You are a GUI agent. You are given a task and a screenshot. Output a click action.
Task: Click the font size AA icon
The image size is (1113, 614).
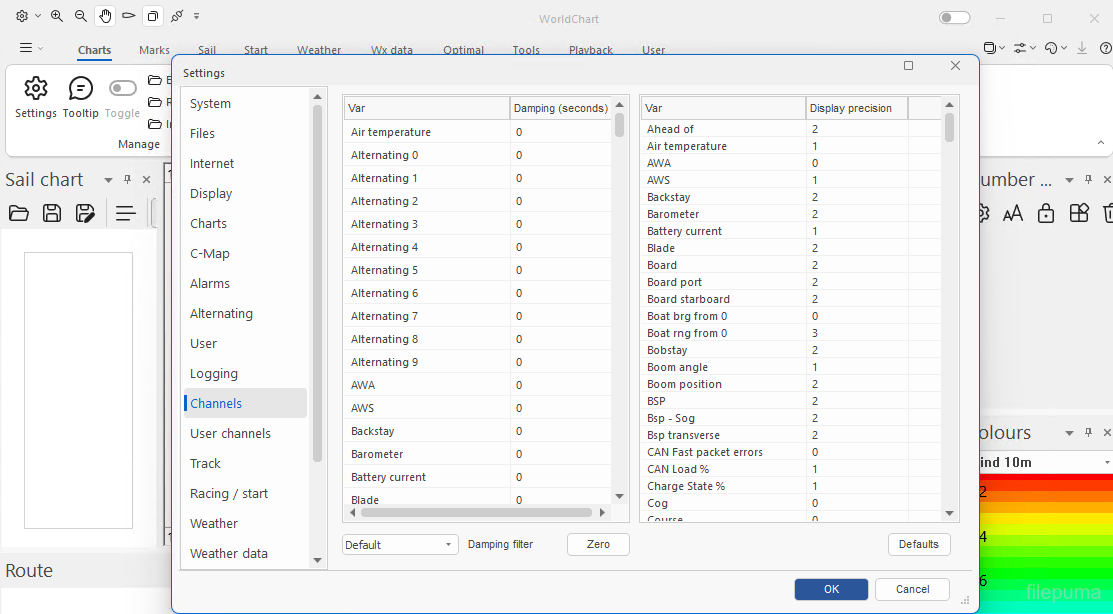tap(1013, 213)
